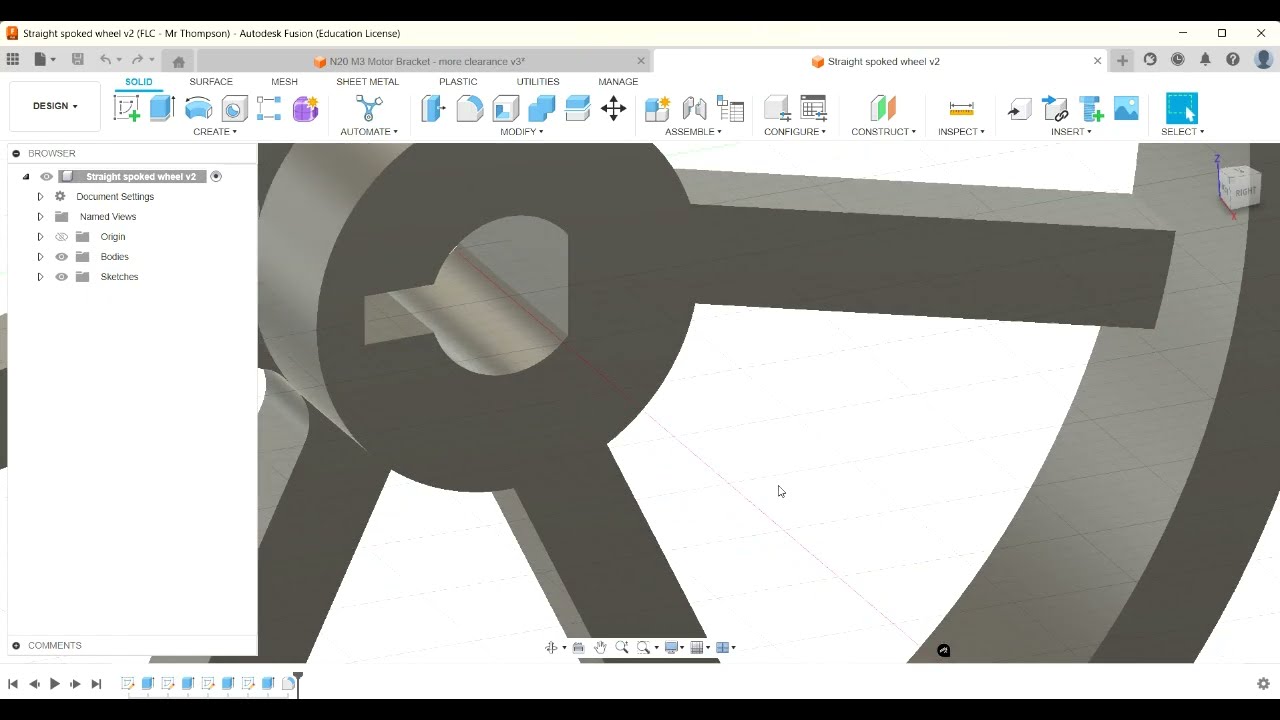Switch to the MANAGE tab
Viewport: 1280px width, 720px height.
tap(618, 82)
